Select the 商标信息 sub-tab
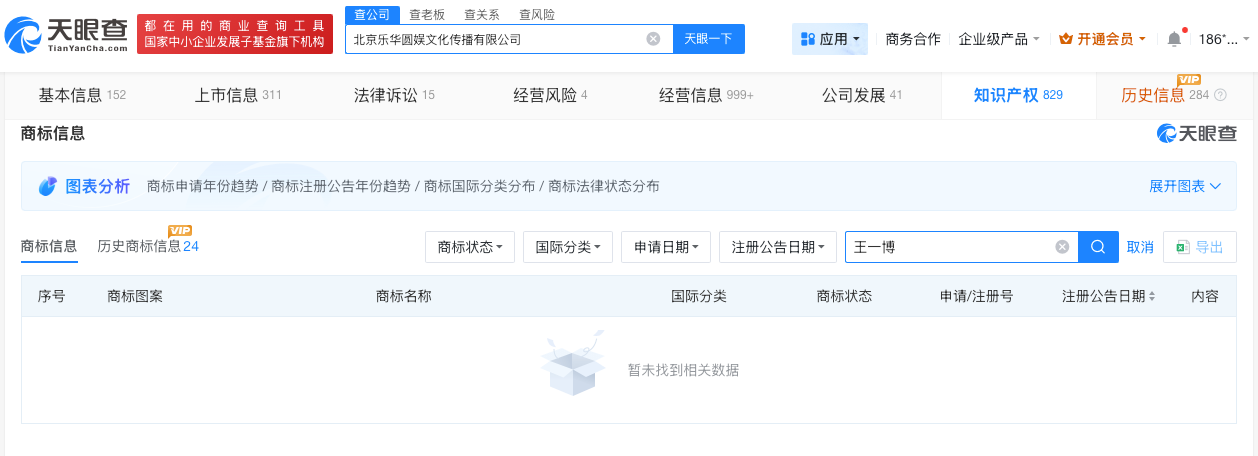Viewport: 1258px width, 456px height. 49,246
